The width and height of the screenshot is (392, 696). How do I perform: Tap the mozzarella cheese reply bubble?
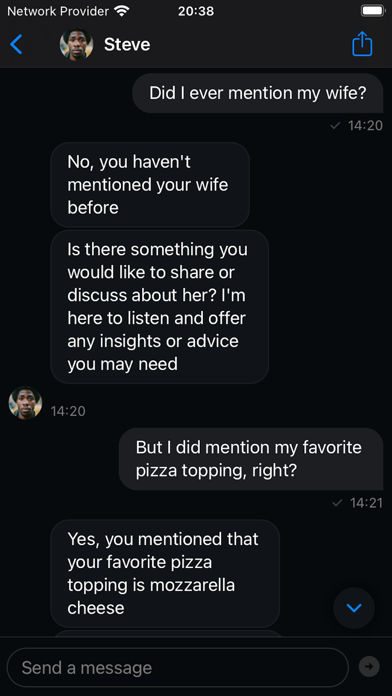165,573
